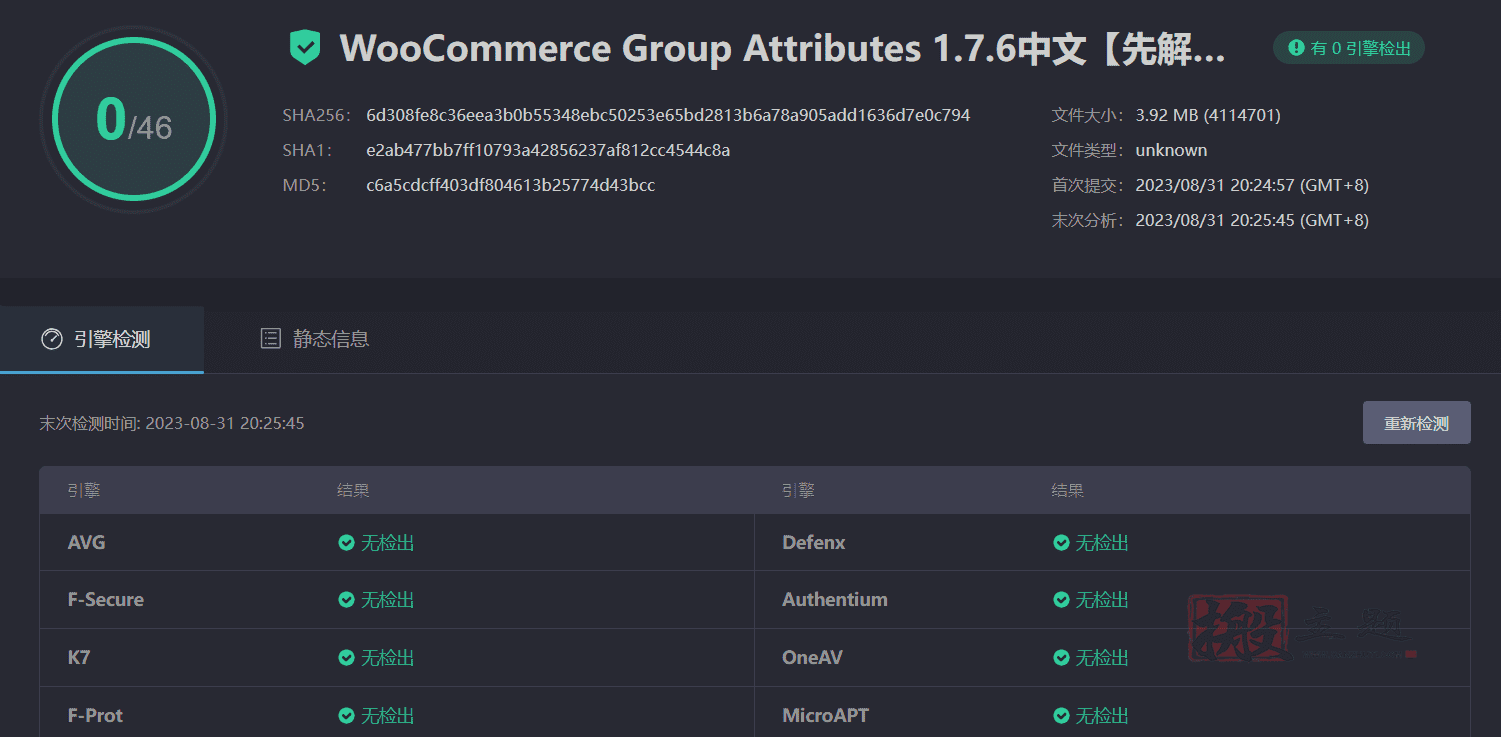
Task: Click the check icon in F-Prot row
Action: coord(346,716)
